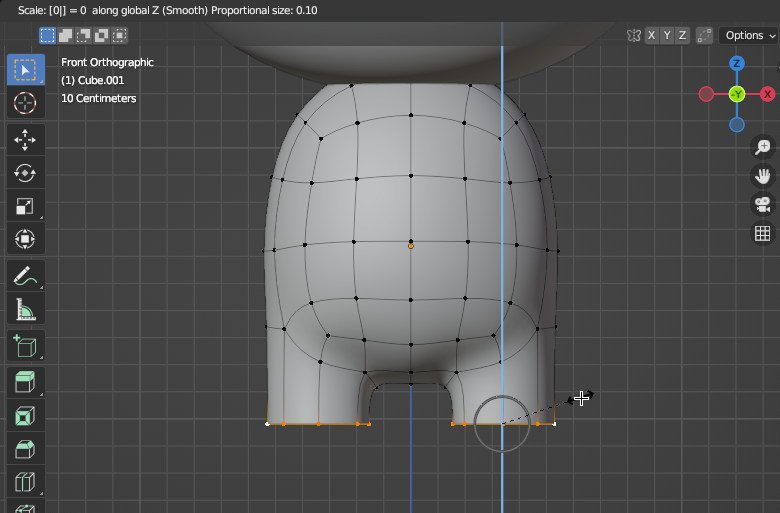Activate the Loop Cut tool
The image size is (780, 513).
(x=25, y=482)
